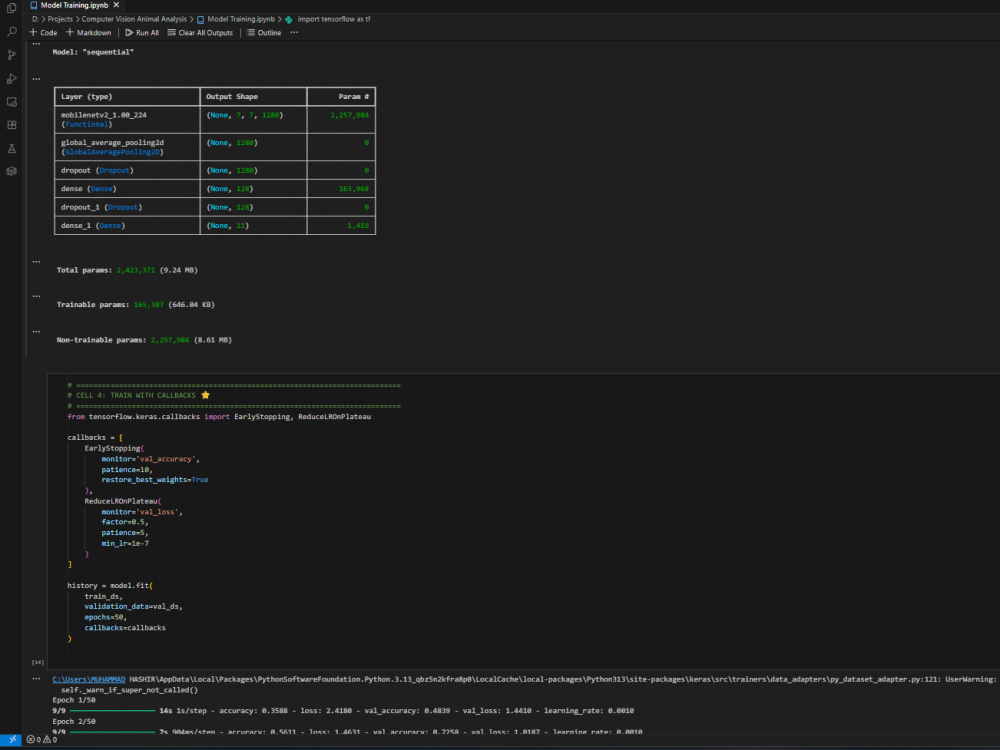Add a new Code cell
Viewport: 1000px width, 750px height.
click(x=43, y=33)
